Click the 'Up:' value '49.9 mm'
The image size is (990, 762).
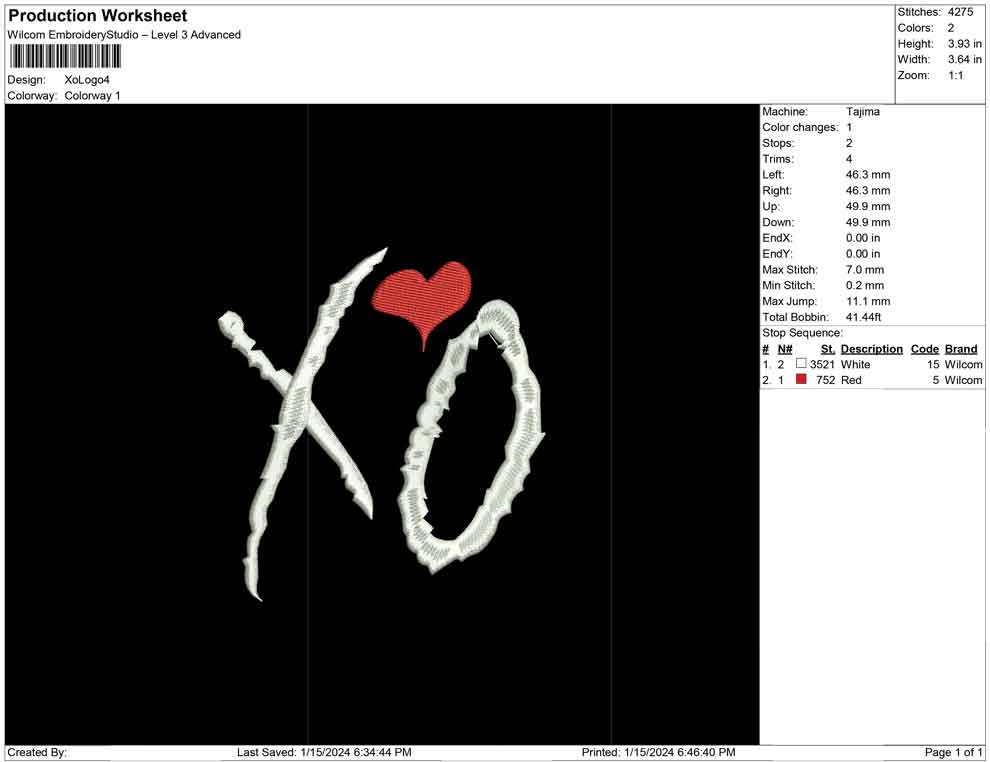[868, 206]
